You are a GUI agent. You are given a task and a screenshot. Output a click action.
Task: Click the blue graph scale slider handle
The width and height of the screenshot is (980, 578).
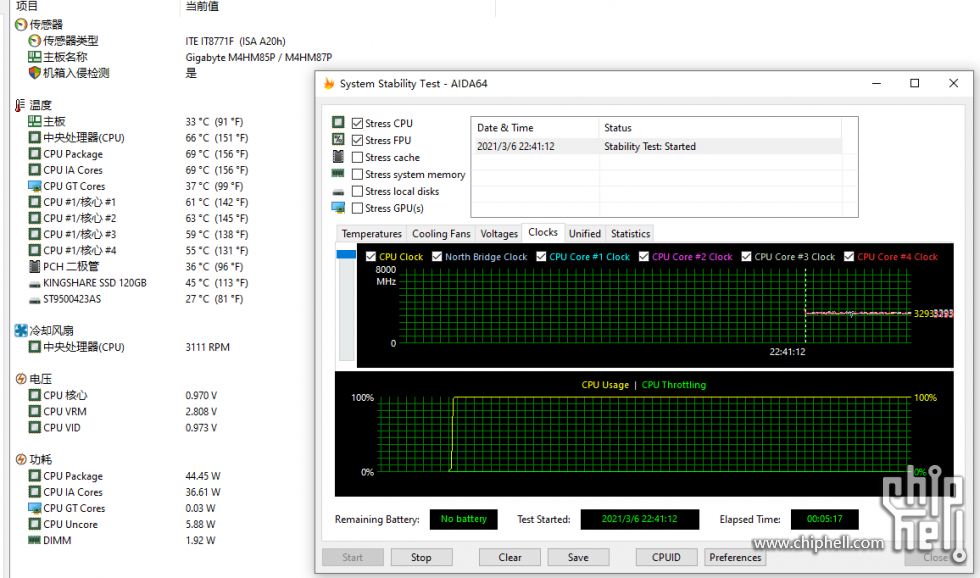(x=346, y=254)
